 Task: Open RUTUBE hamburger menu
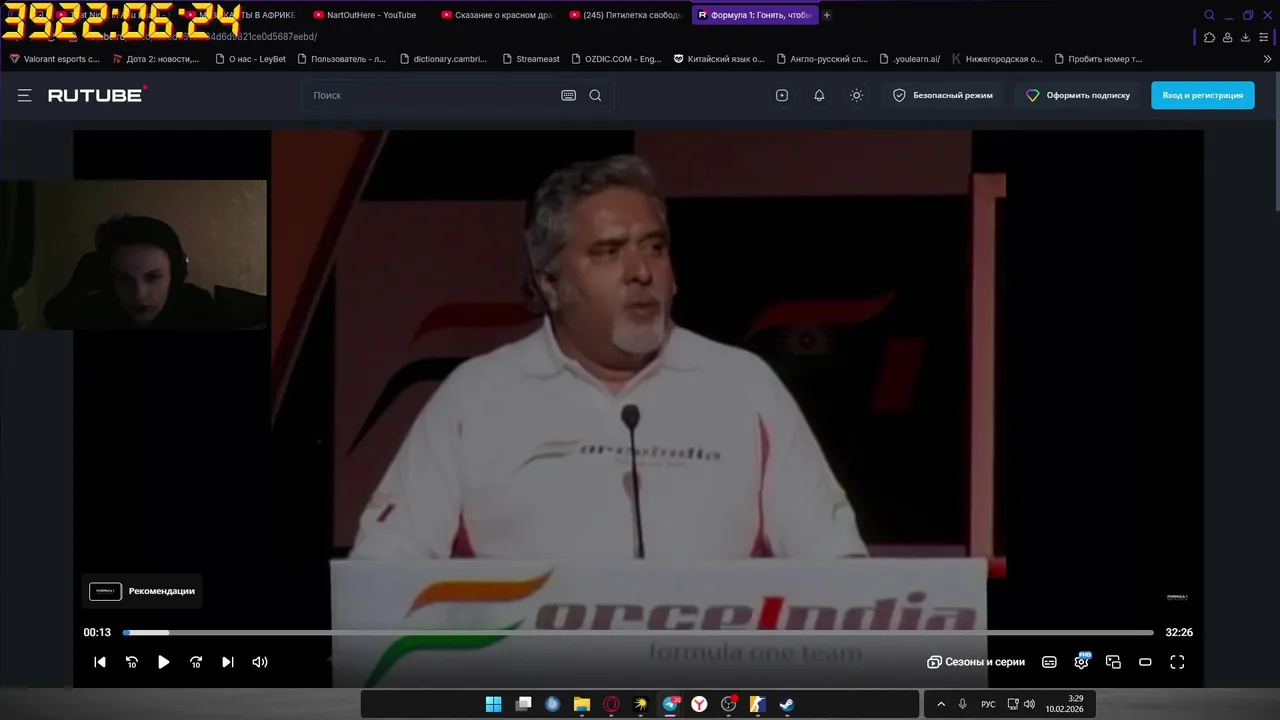tap(24, 95)
